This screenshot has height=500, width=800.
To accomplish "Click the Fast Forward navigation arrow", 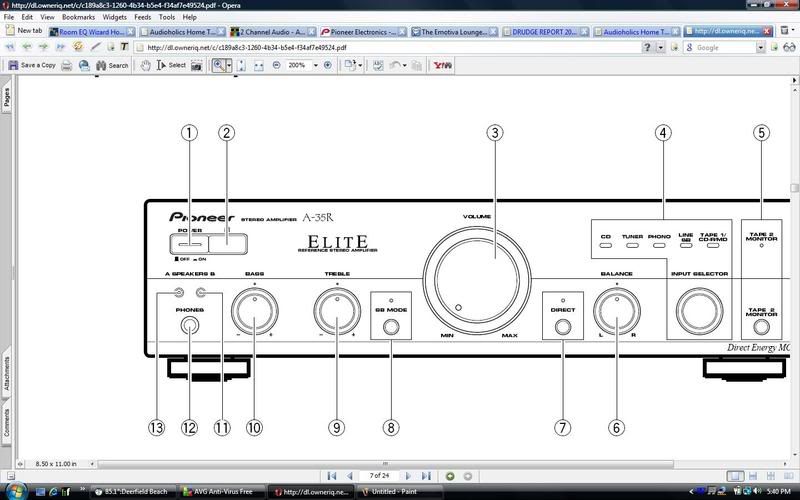I will point(60,47).
